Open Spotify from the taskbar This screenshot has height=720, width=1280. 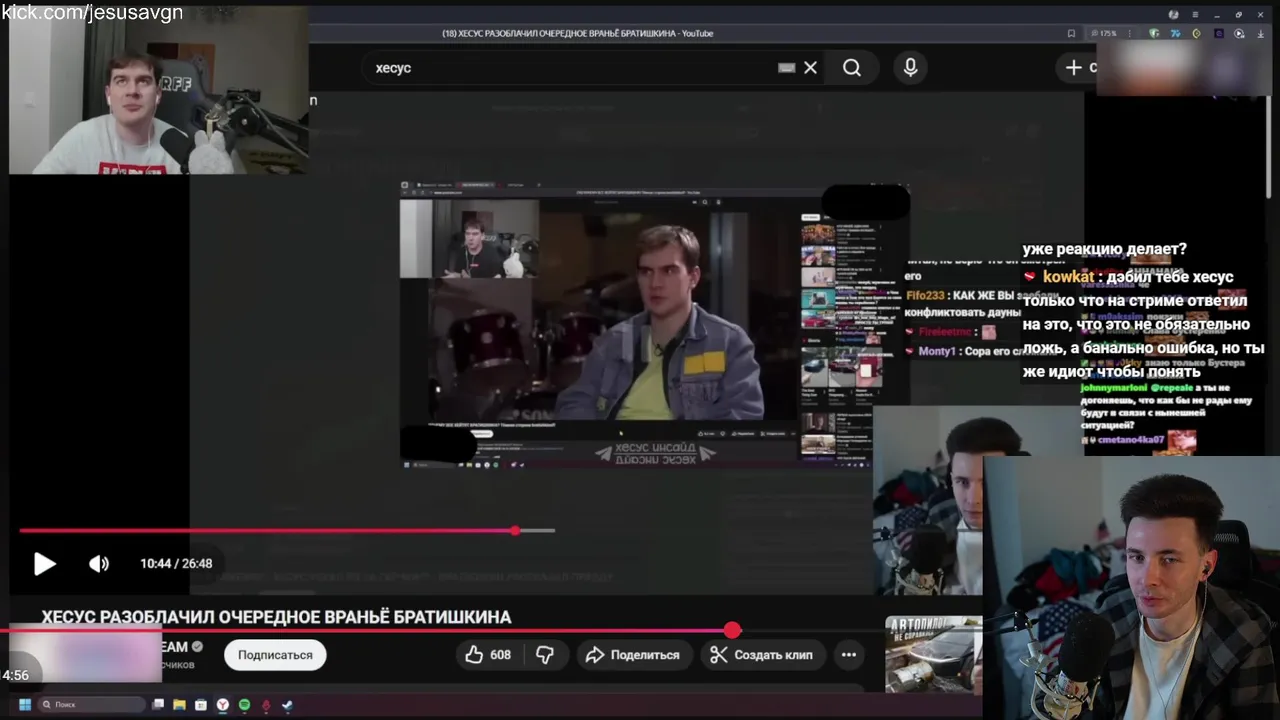click(244, 704)
